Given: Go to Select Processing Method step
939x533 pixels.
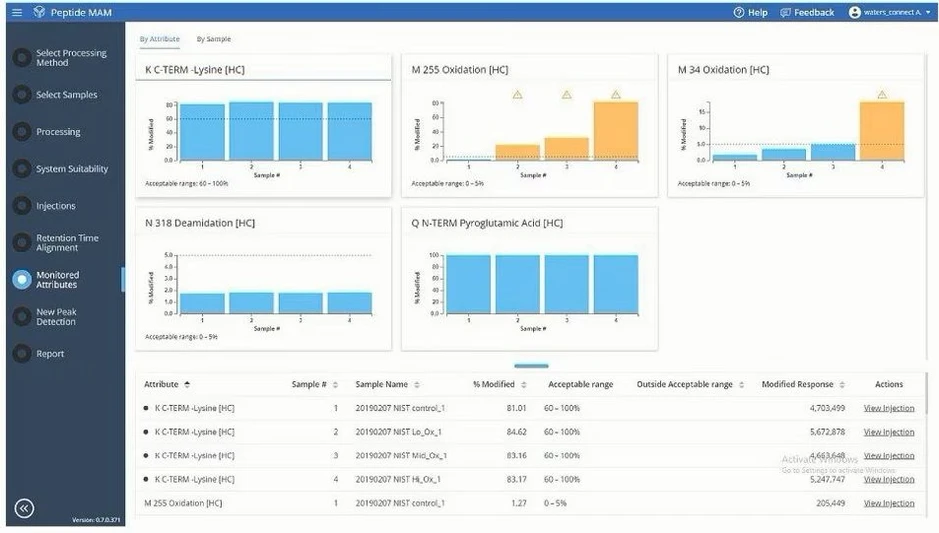Looking at the screenshot, I should pos(71,57).
